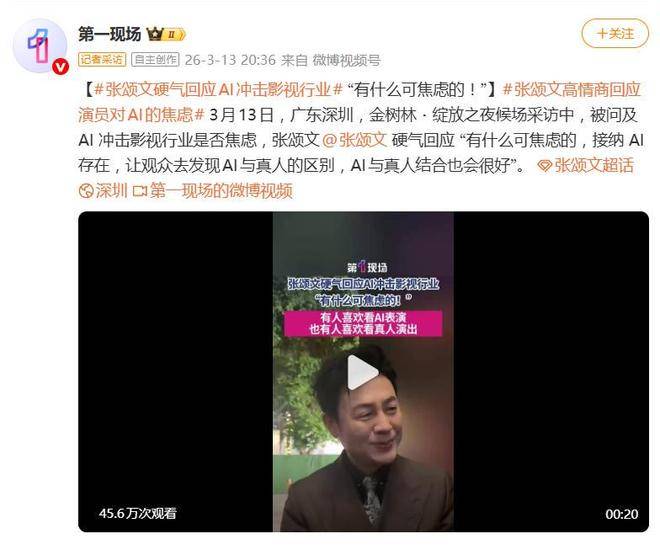Click the post timestamp 26-3-13 20:36
The width and height of the screenshot is (660, 555).
coord(230,60)
